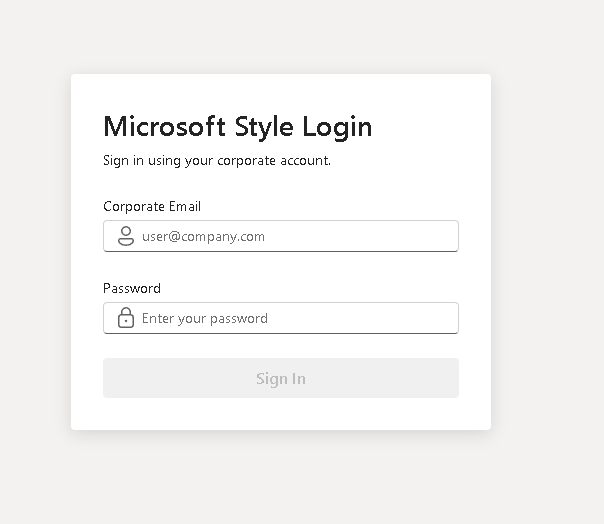Click the padlock icon in password field
Image resolution: width=604 pixels, height=524 pixels.
(x=126, y=318)
